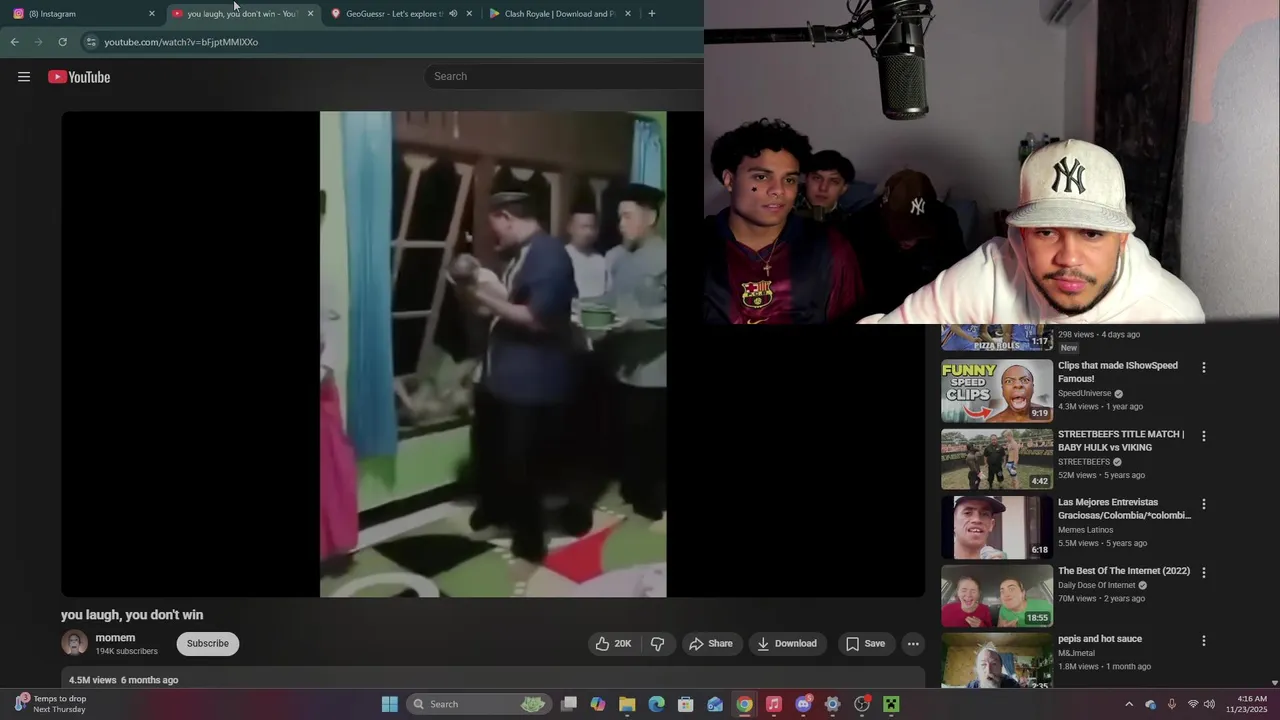Switch to the Instagram tab
1280x720 pixels.
pos(85,14)
